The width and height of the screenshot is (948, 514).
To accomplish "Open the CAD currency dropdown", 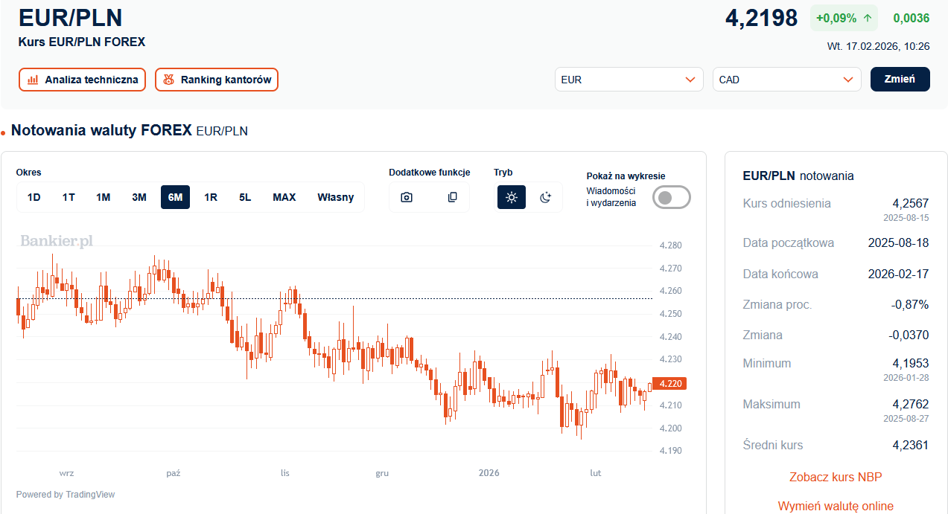I will pos(787,79).
